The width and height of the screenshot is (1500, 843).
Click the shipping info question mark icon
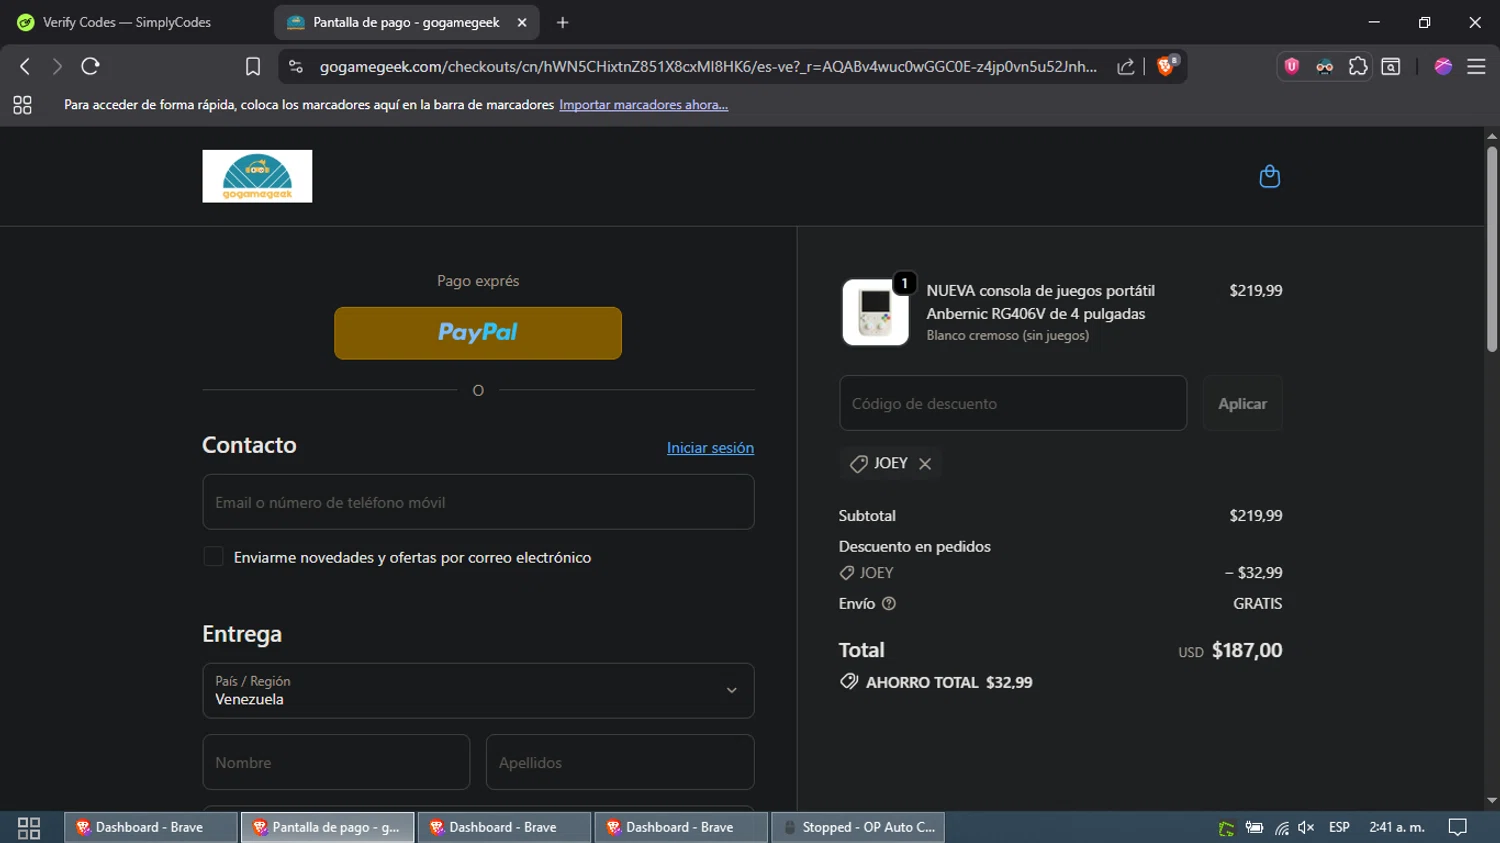pos(889,603)
